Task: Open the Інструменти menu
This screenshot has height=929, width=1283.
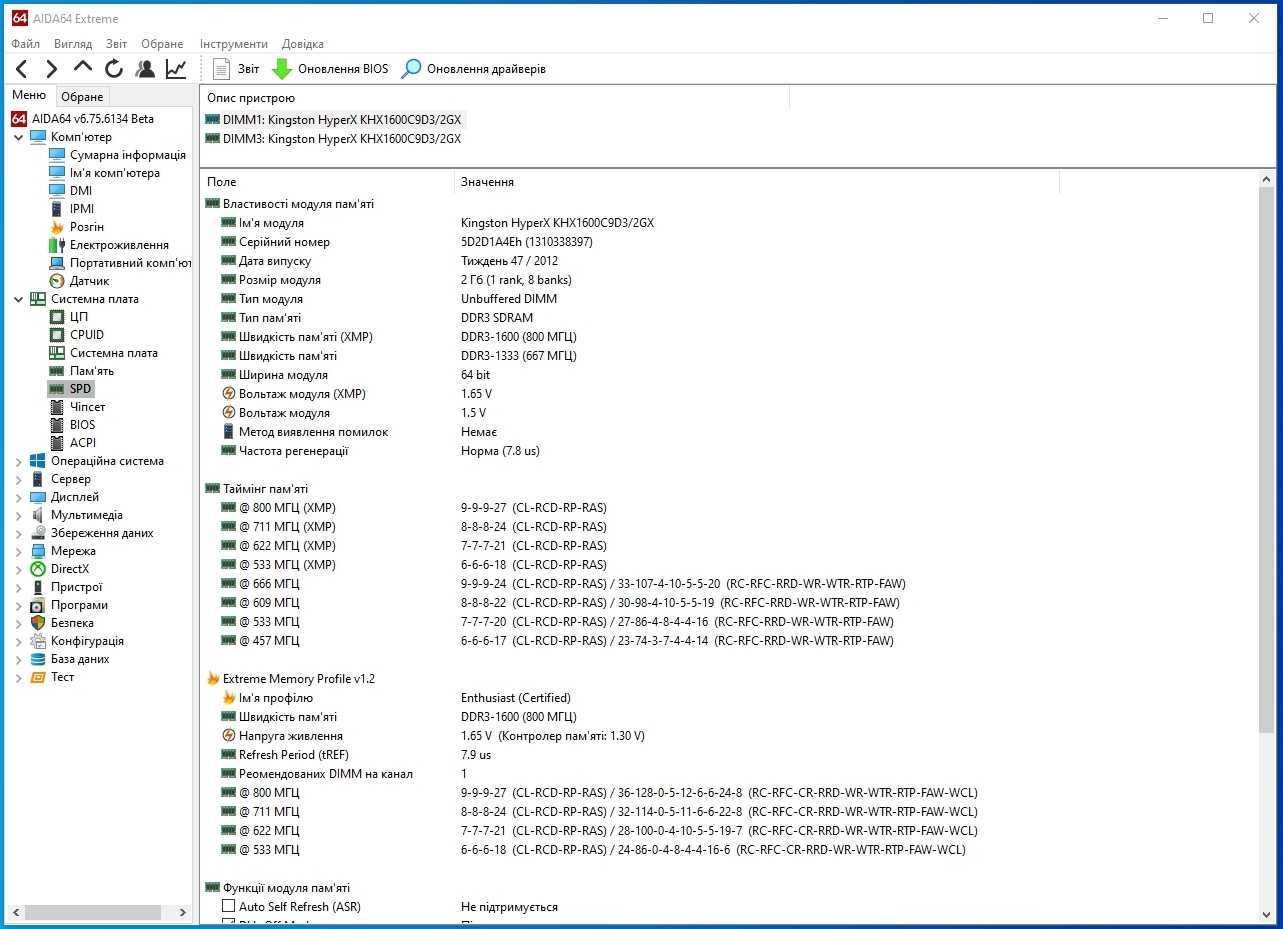Action: click(x=234, y=44)
